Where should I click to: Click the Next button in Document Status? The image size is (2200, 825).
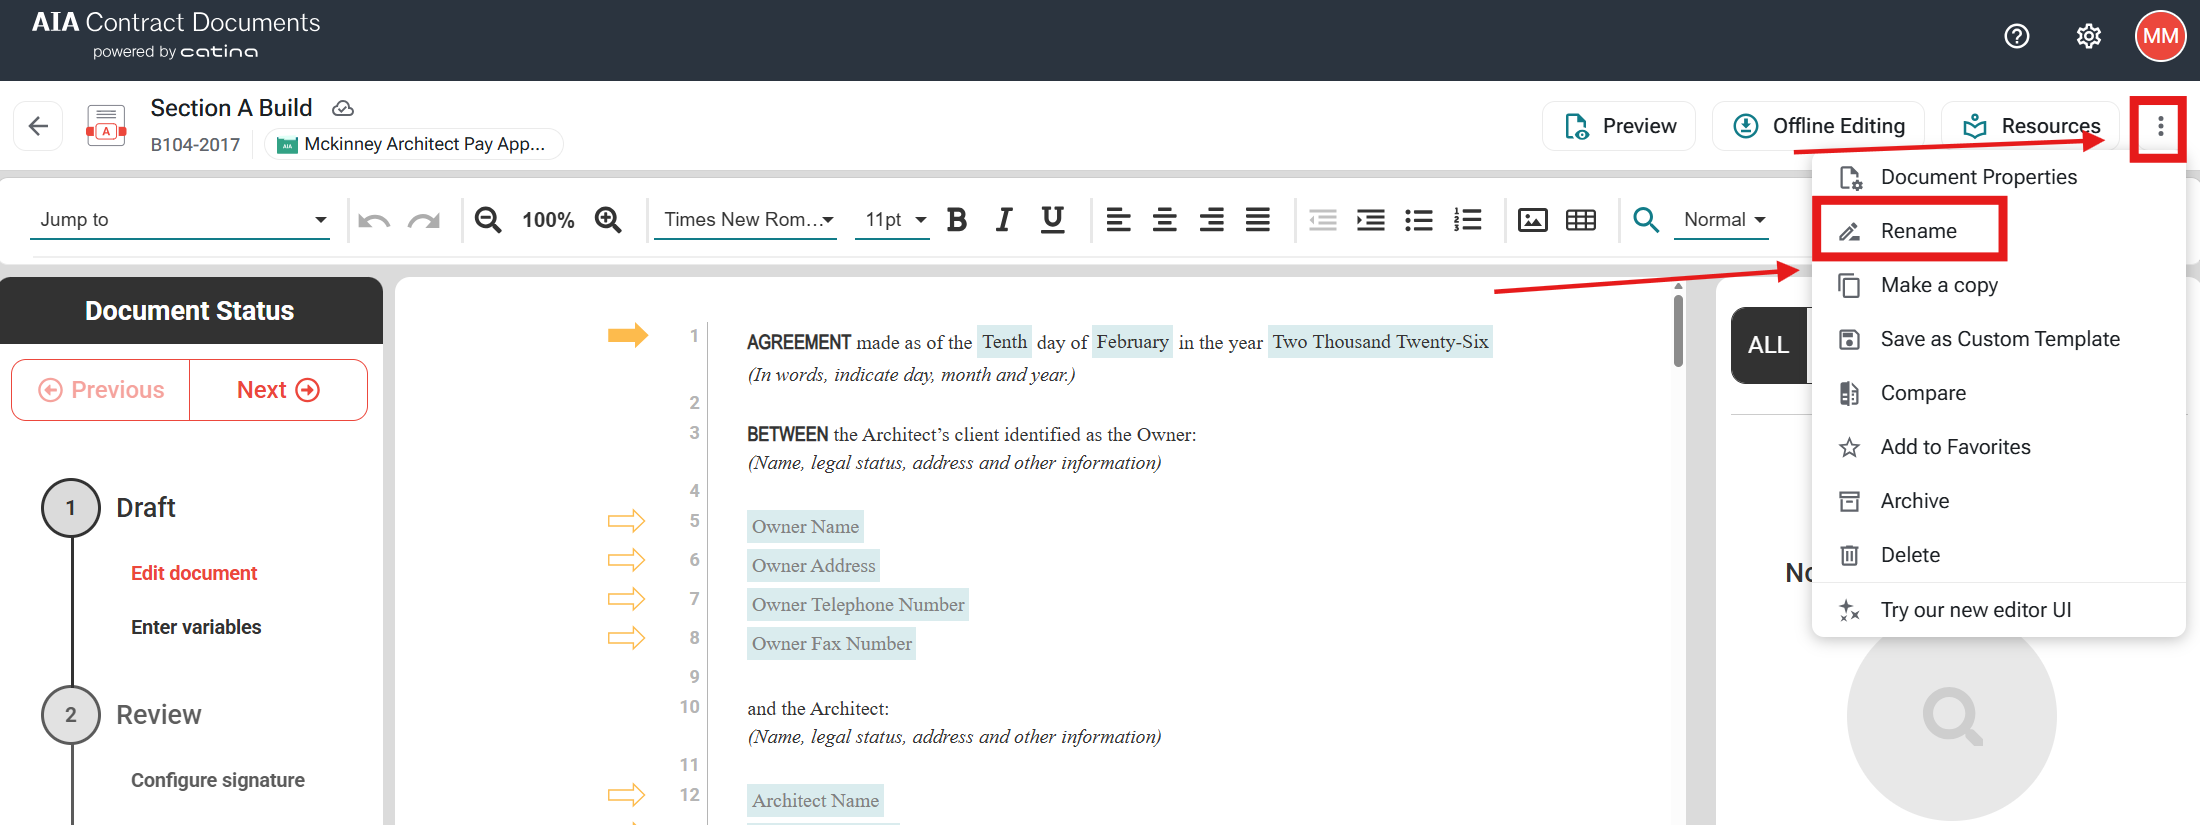coord(278,390)
